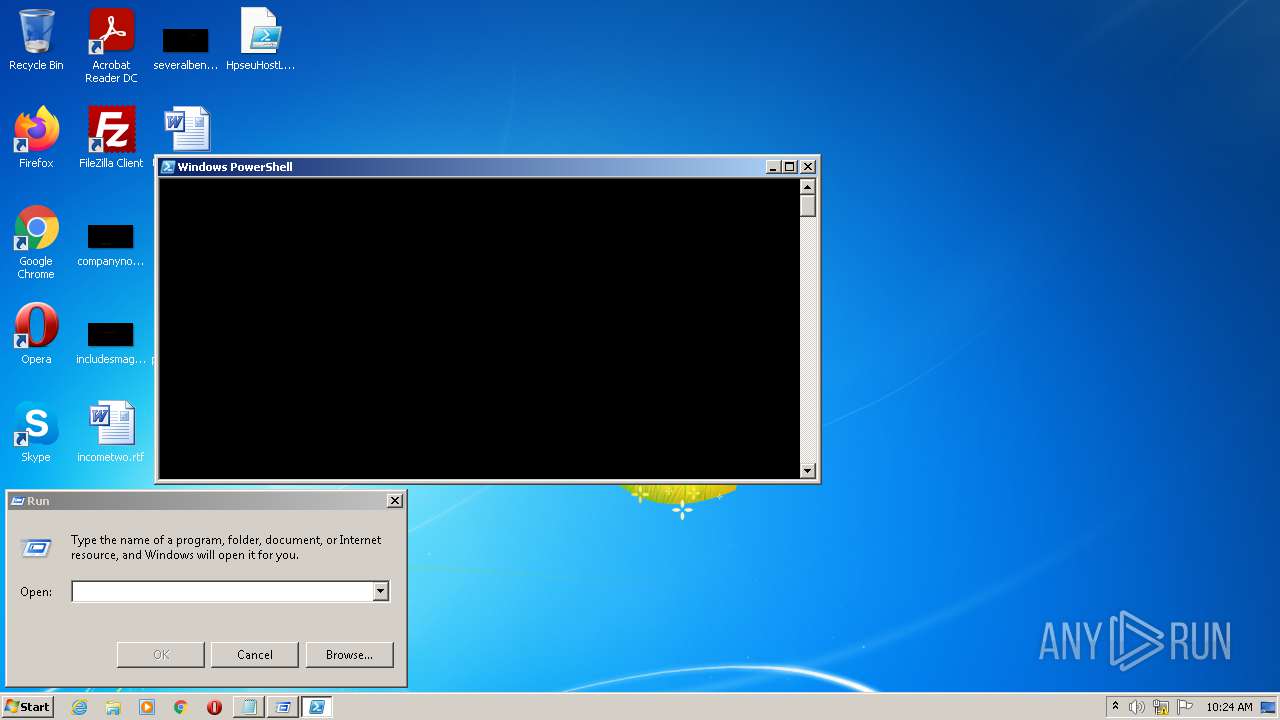Click the 10:24 AM system clock

[x=1229, y=707]
